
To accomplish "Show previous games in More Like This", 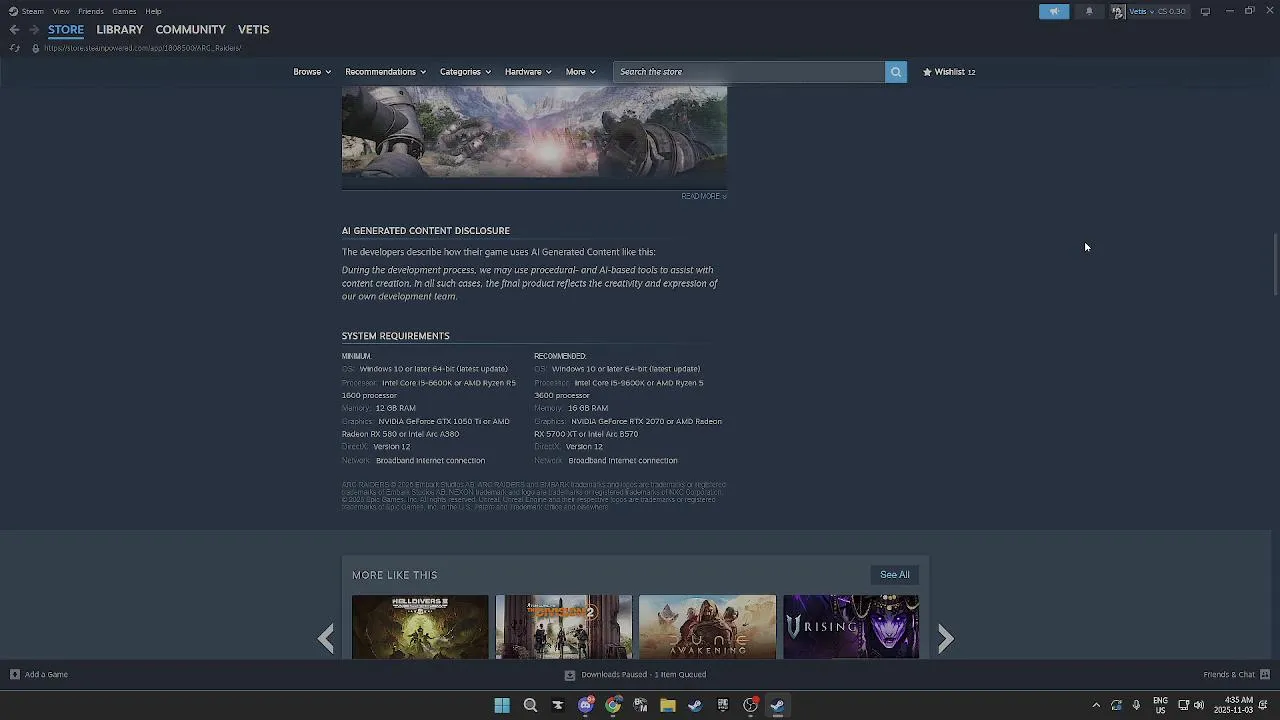I will (x=326, y=638).
